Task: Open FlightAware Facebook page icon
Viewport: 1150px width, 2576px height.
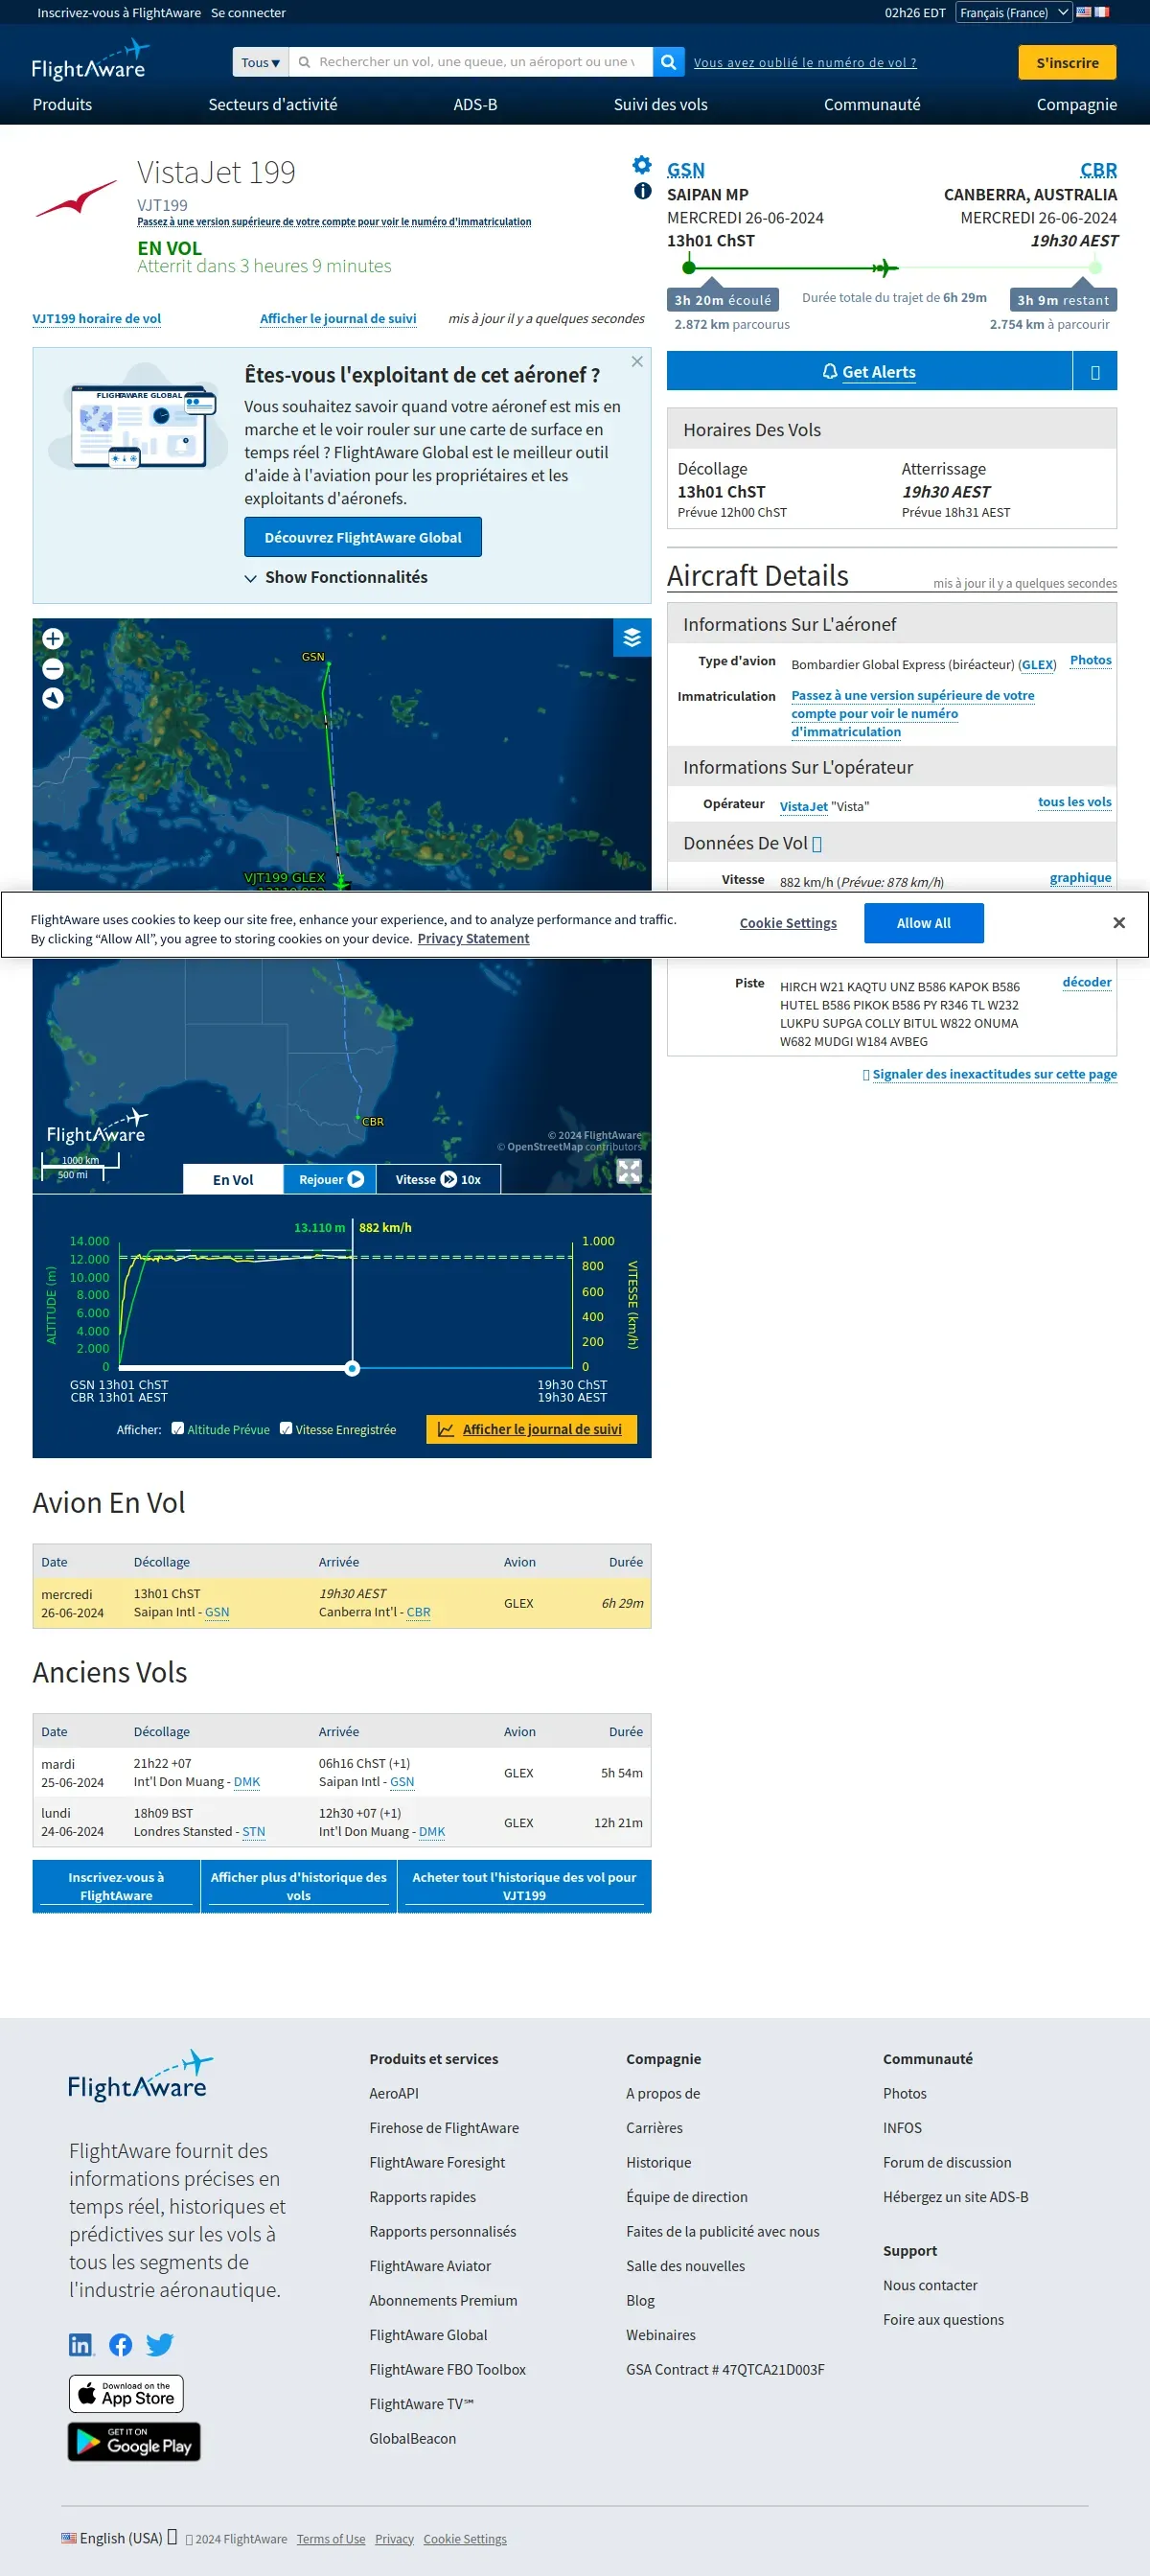Action: 121,2345
